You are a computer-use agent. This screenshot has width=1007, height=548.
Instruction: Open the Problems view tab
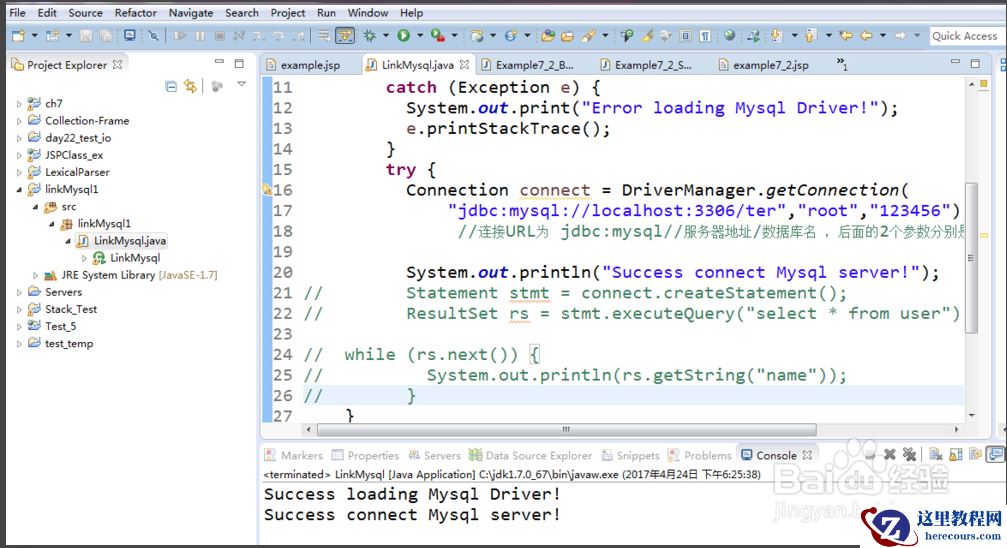pyautogui.click(x=707, y=455)
